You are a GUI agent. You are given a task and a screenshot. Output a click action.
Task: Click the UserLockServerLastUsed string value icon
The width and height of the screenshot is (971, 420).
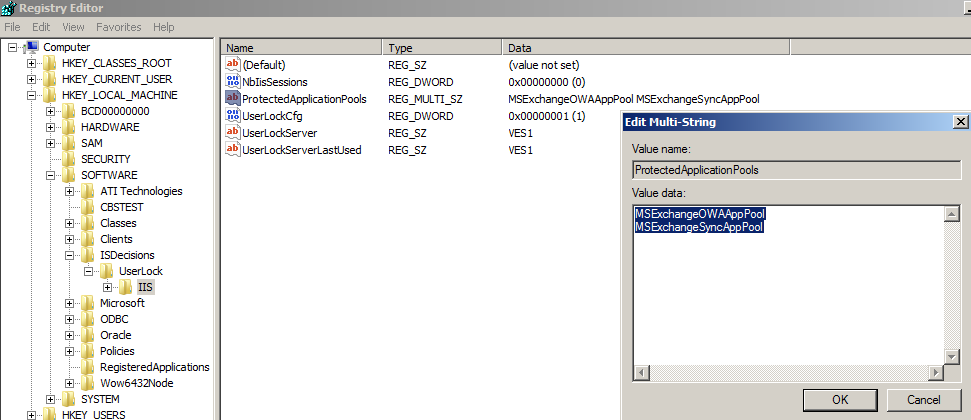click(x=233, y=150)
